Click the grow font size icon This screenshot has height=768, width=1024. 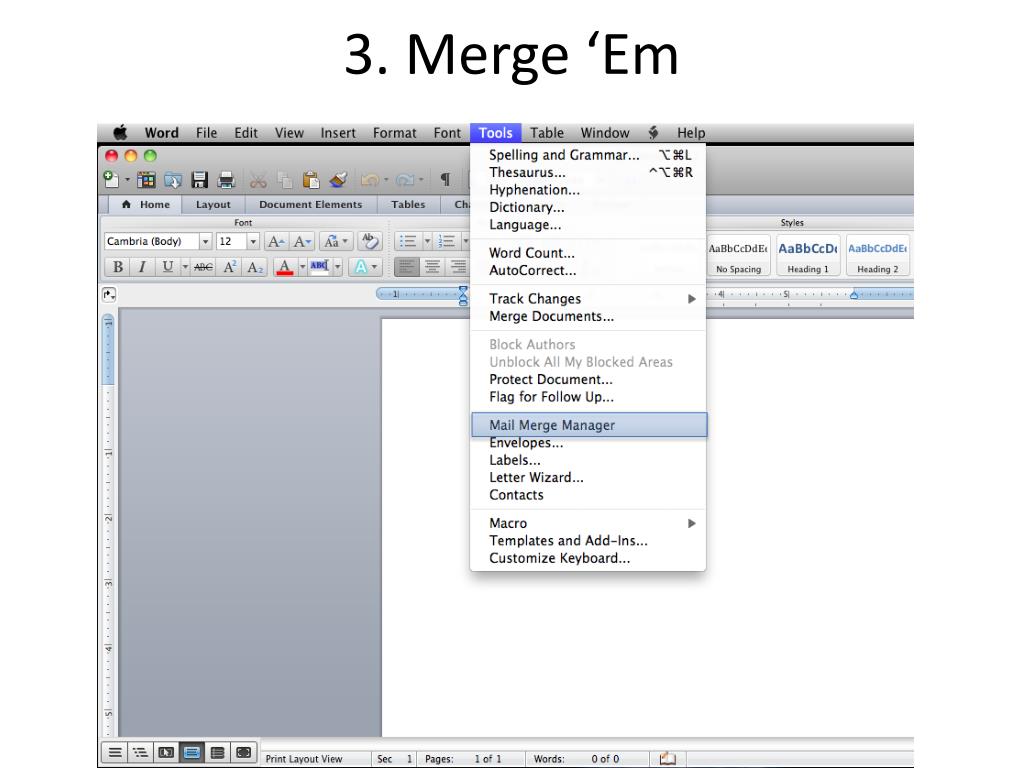(x=276, y=242)
